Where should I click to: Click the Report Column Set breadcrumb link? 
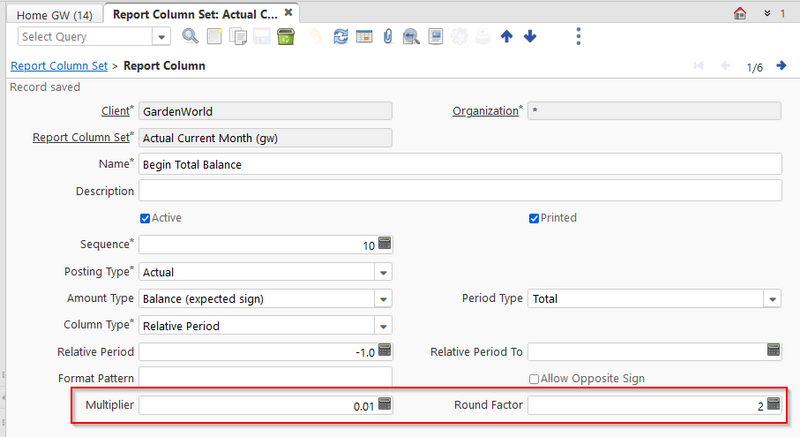[x=59, y=66]
